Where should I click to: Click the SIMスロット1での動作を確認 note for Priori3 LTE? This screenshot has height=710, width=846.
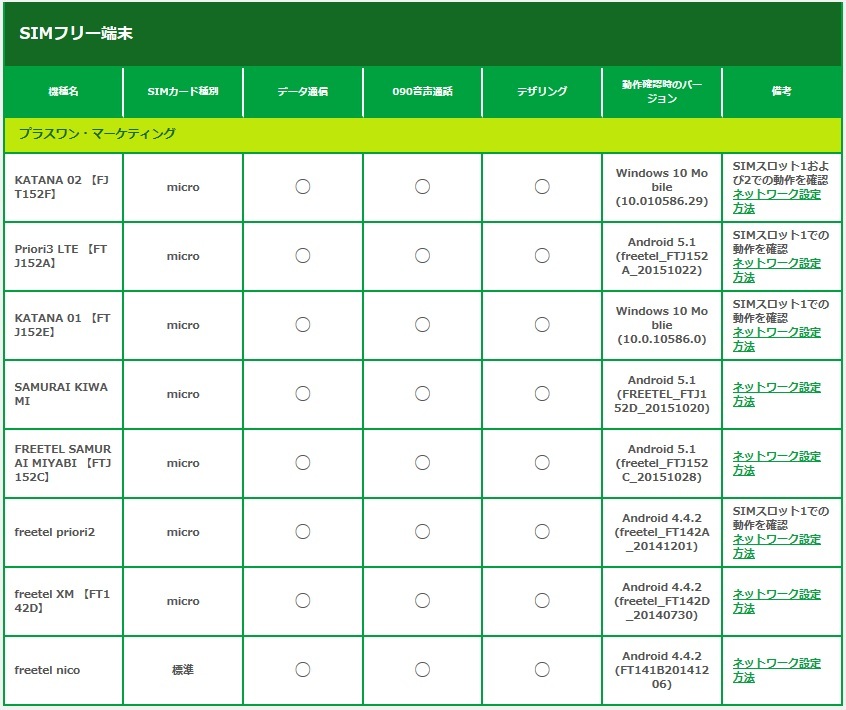coord(780,242)
